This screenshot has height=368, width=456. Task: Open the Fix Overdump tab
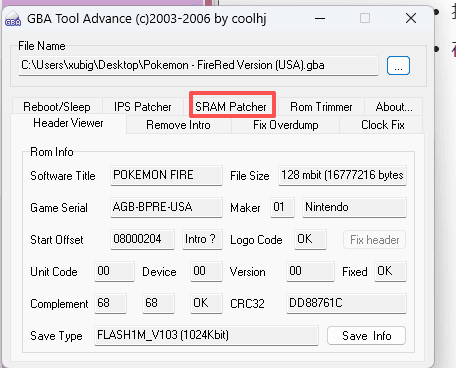[286, 125]
